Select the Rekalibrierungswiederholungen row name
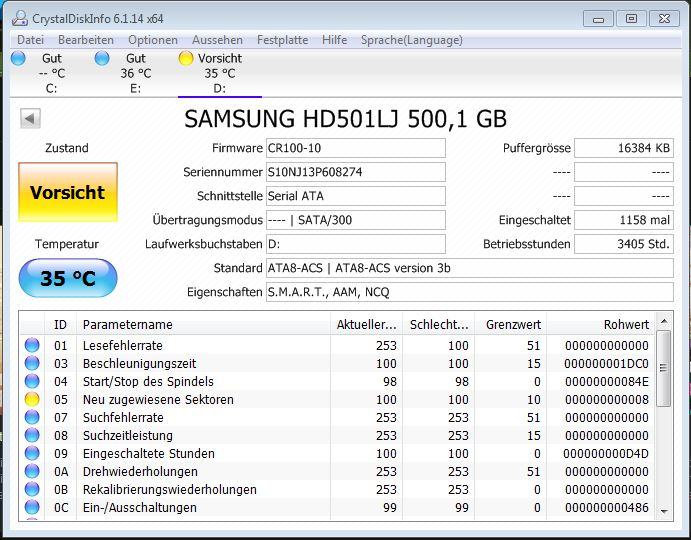 tap(170, 489)
